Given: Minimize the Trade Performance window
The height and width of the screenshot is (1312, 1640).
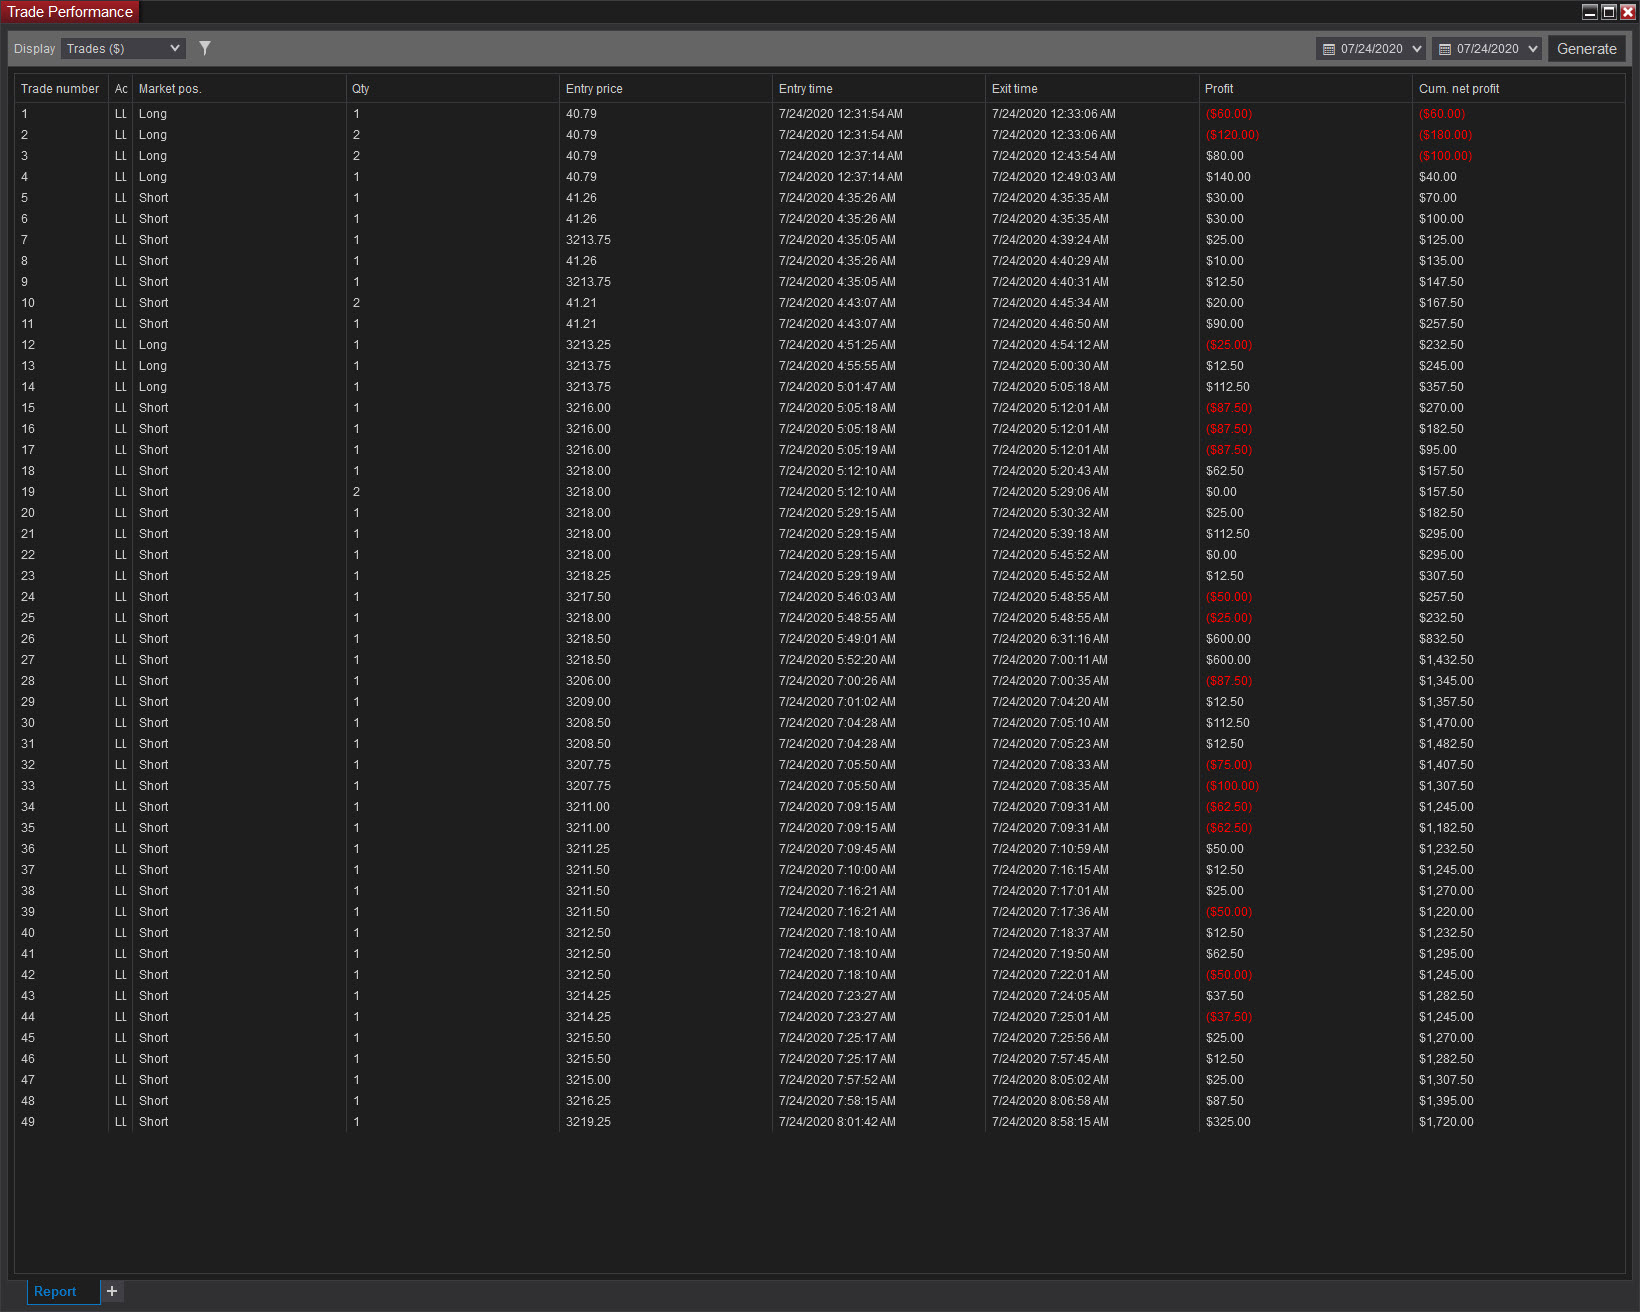Looking at the screenshot, I should 1590,12.
